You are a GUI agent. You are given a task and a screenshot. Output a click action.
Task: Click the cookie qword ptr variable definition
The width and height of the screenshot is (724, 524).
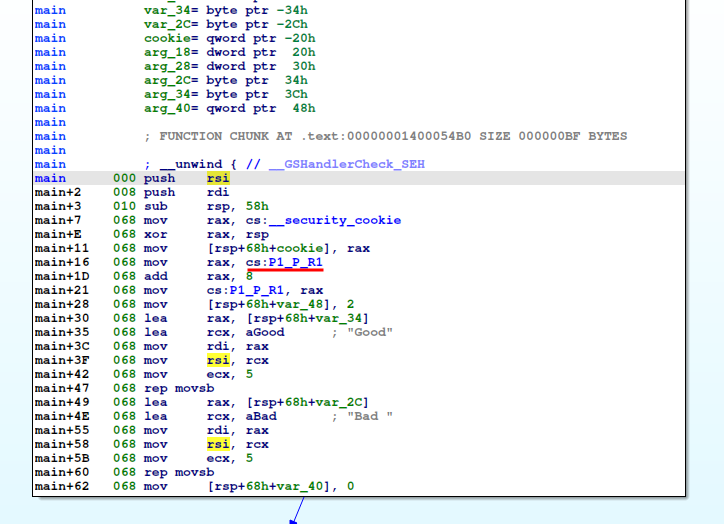[229, 38]
